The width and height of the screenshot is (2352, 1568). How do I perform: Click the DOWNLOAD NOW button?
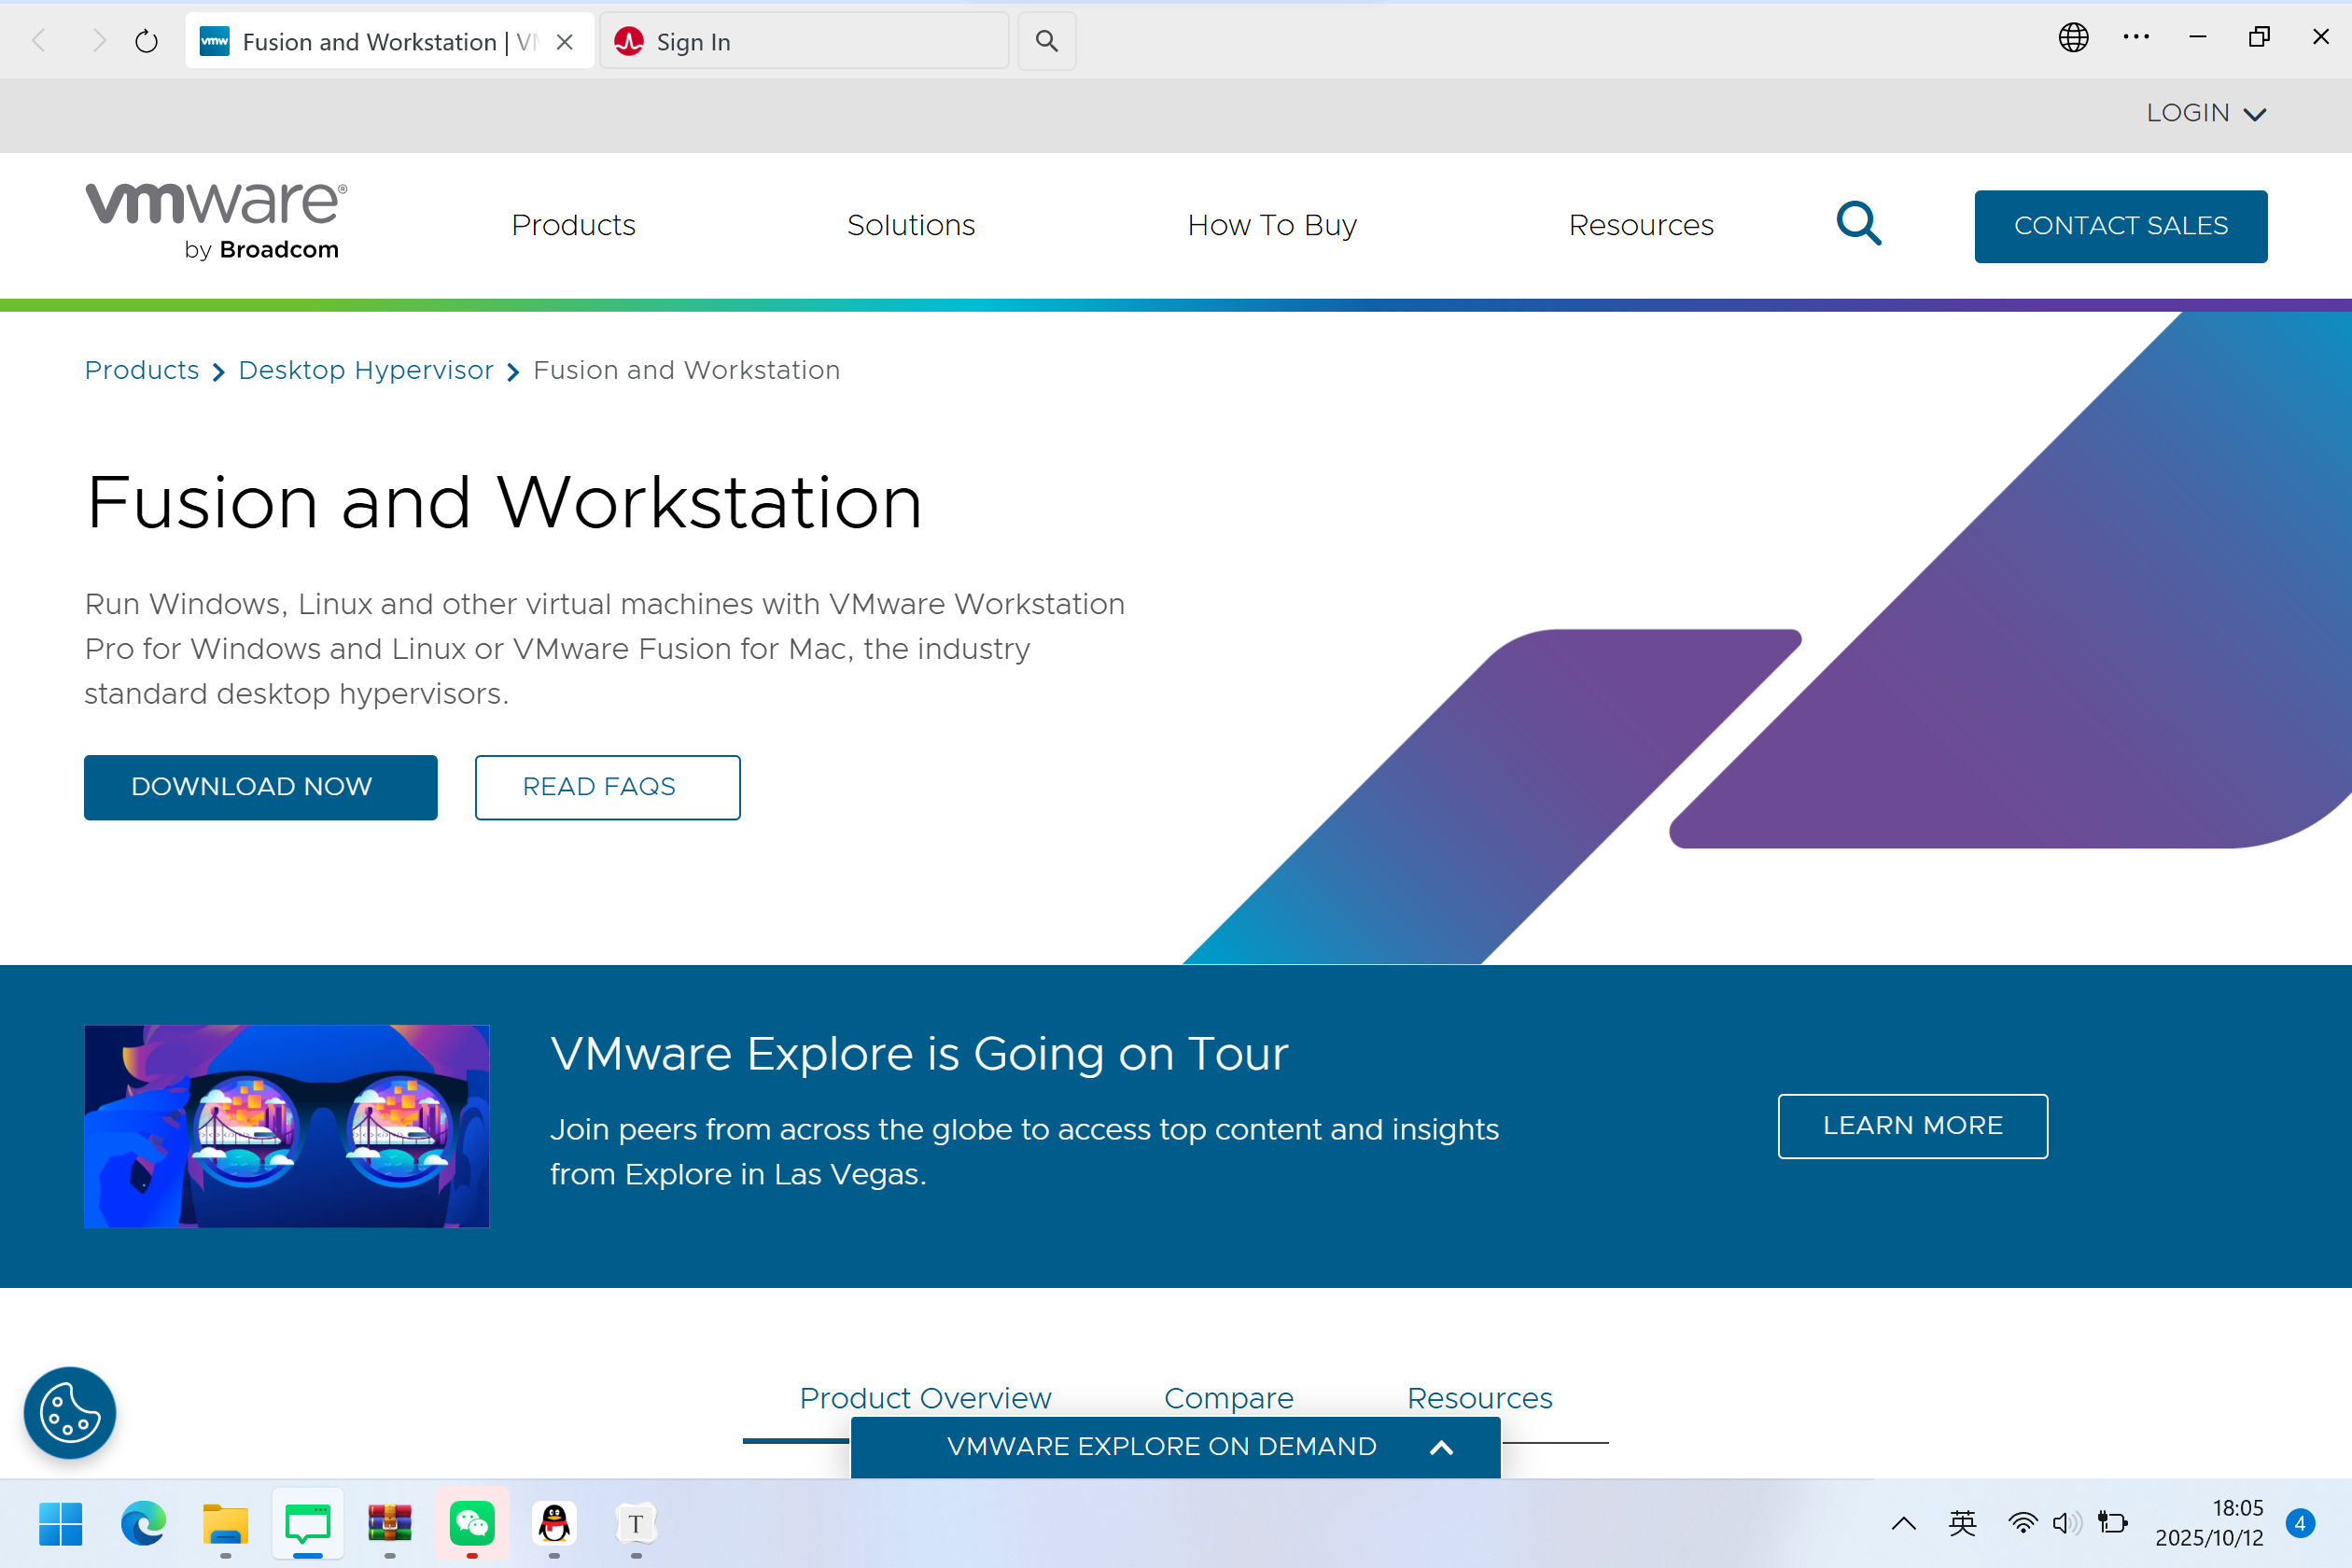tap(260, 787)
